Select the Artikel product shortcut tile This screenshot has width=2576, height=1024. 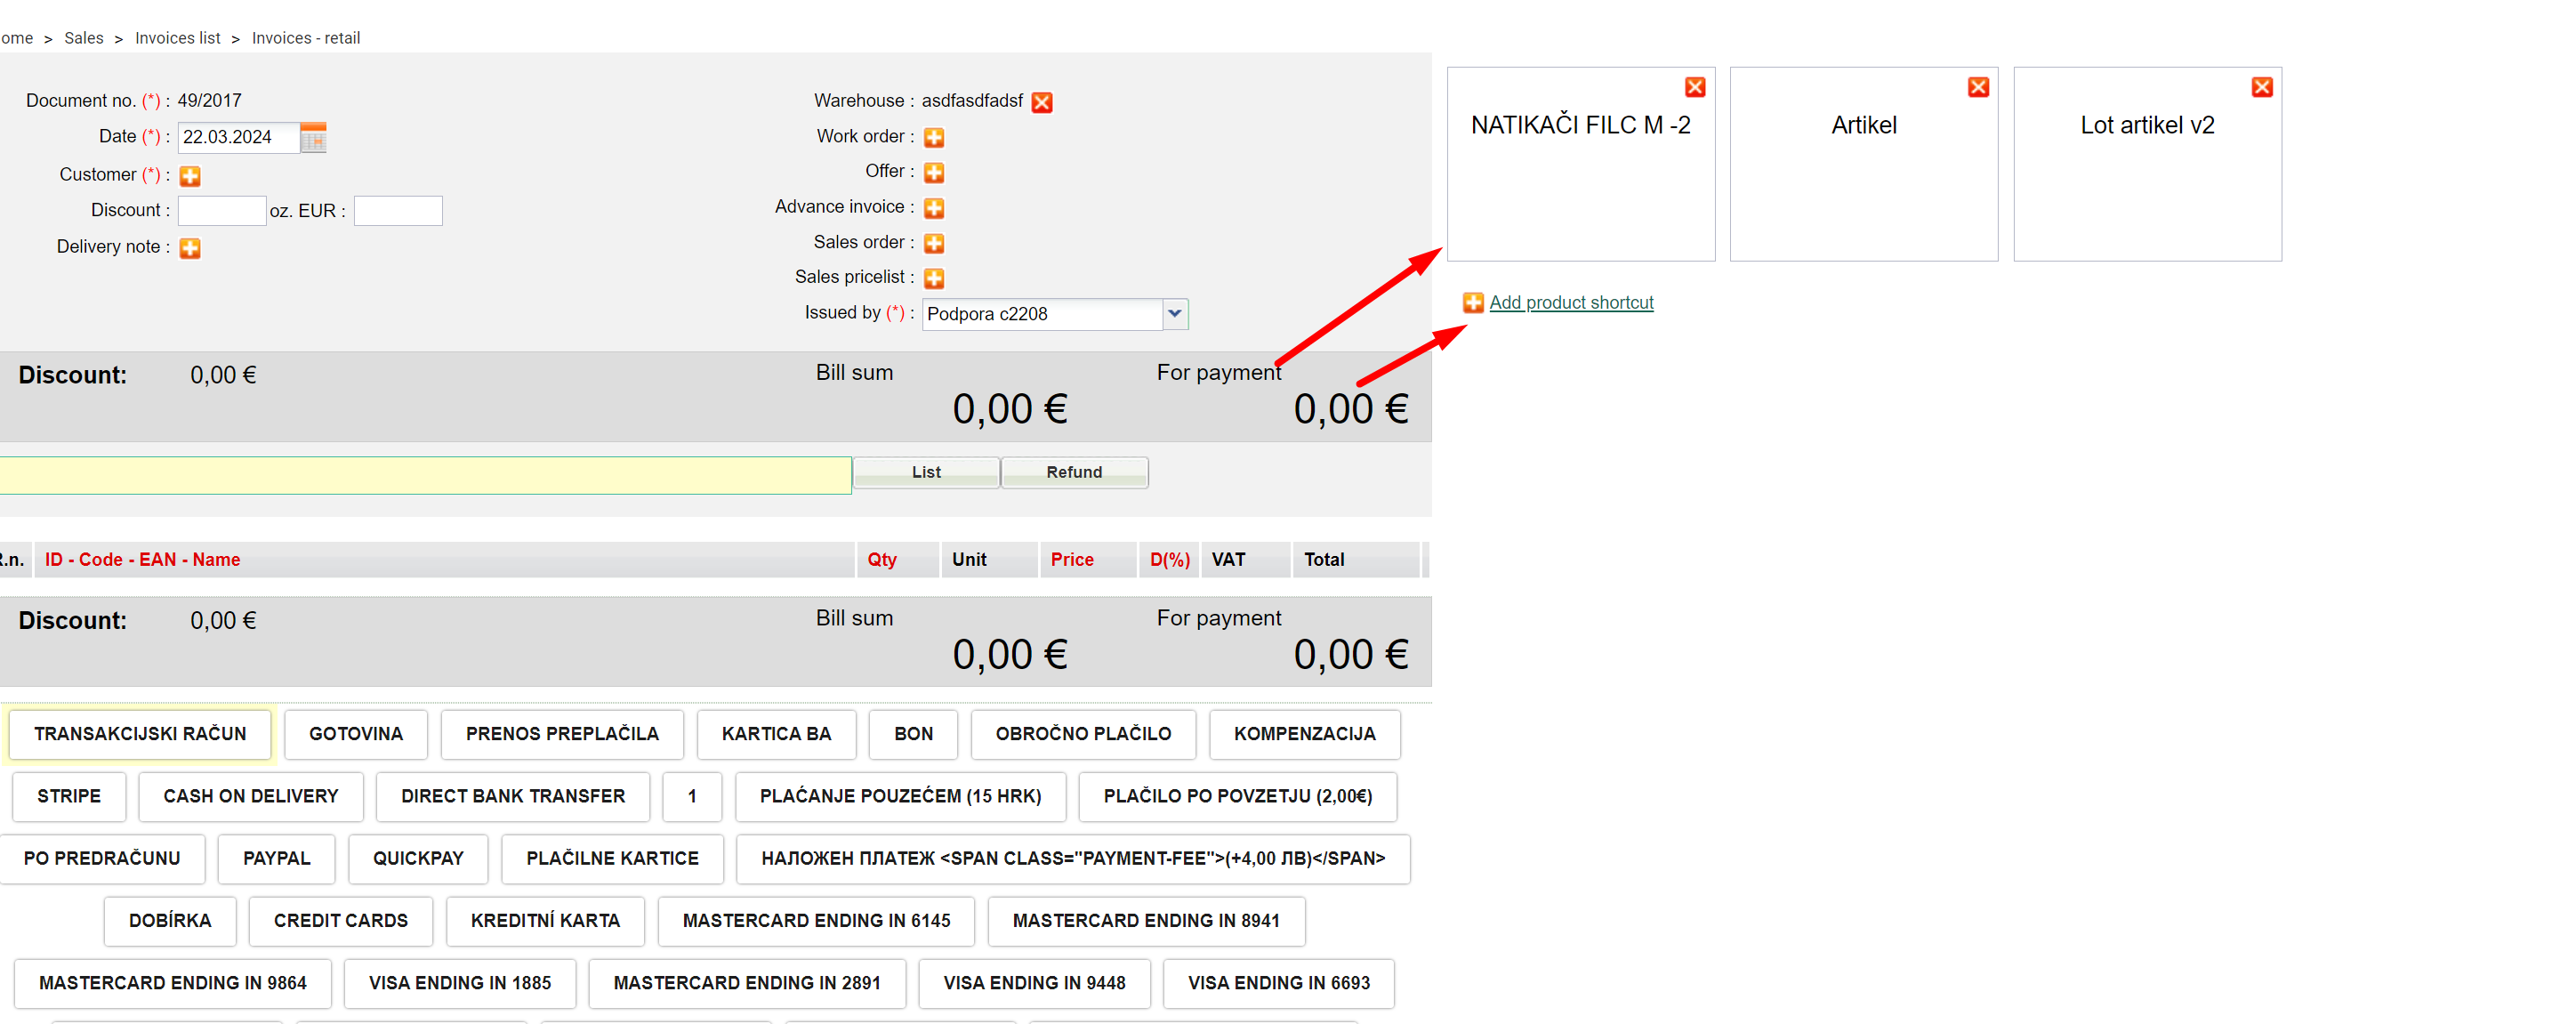1863,165
